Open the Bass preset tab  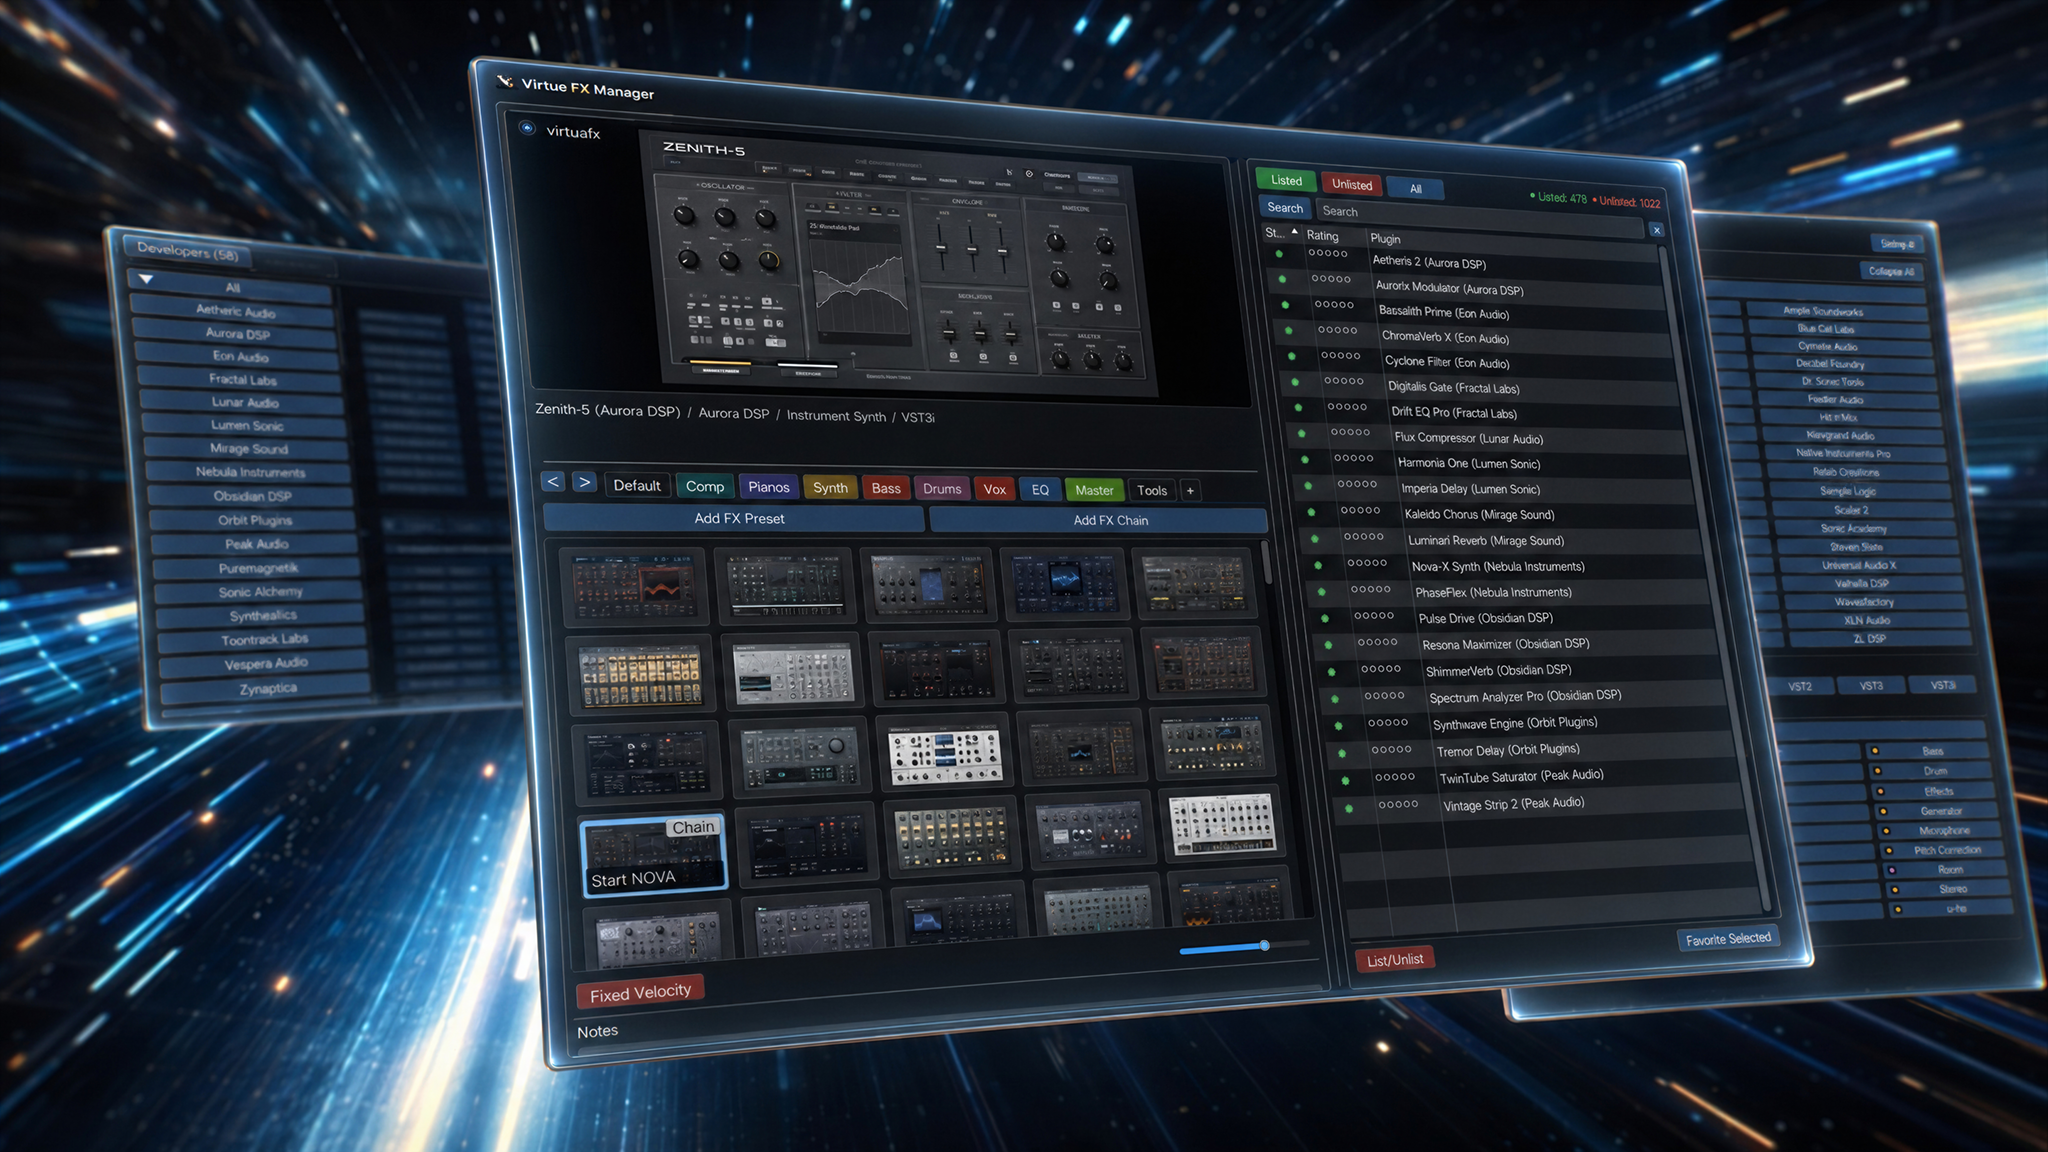coord(886,488)
